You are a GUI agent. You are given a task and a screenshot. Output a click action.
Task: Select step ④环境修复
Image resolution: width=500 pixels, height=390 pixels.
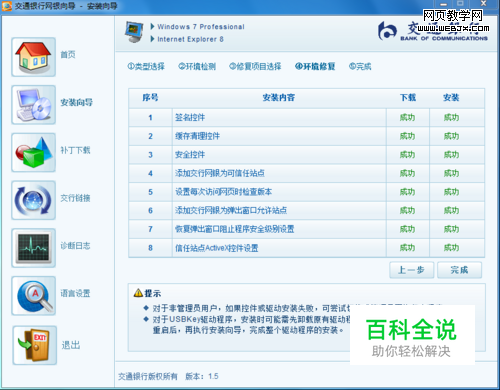click(315, 66)
